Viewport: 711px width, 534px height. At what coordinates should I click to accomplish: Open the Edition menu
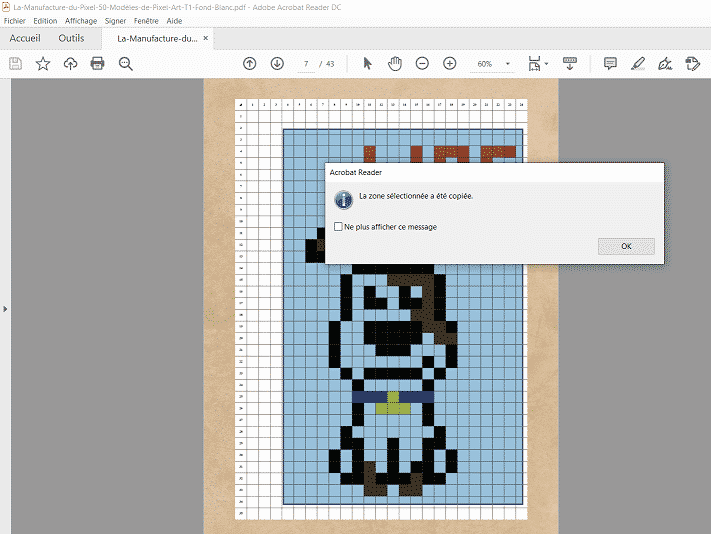click(45, 21)
